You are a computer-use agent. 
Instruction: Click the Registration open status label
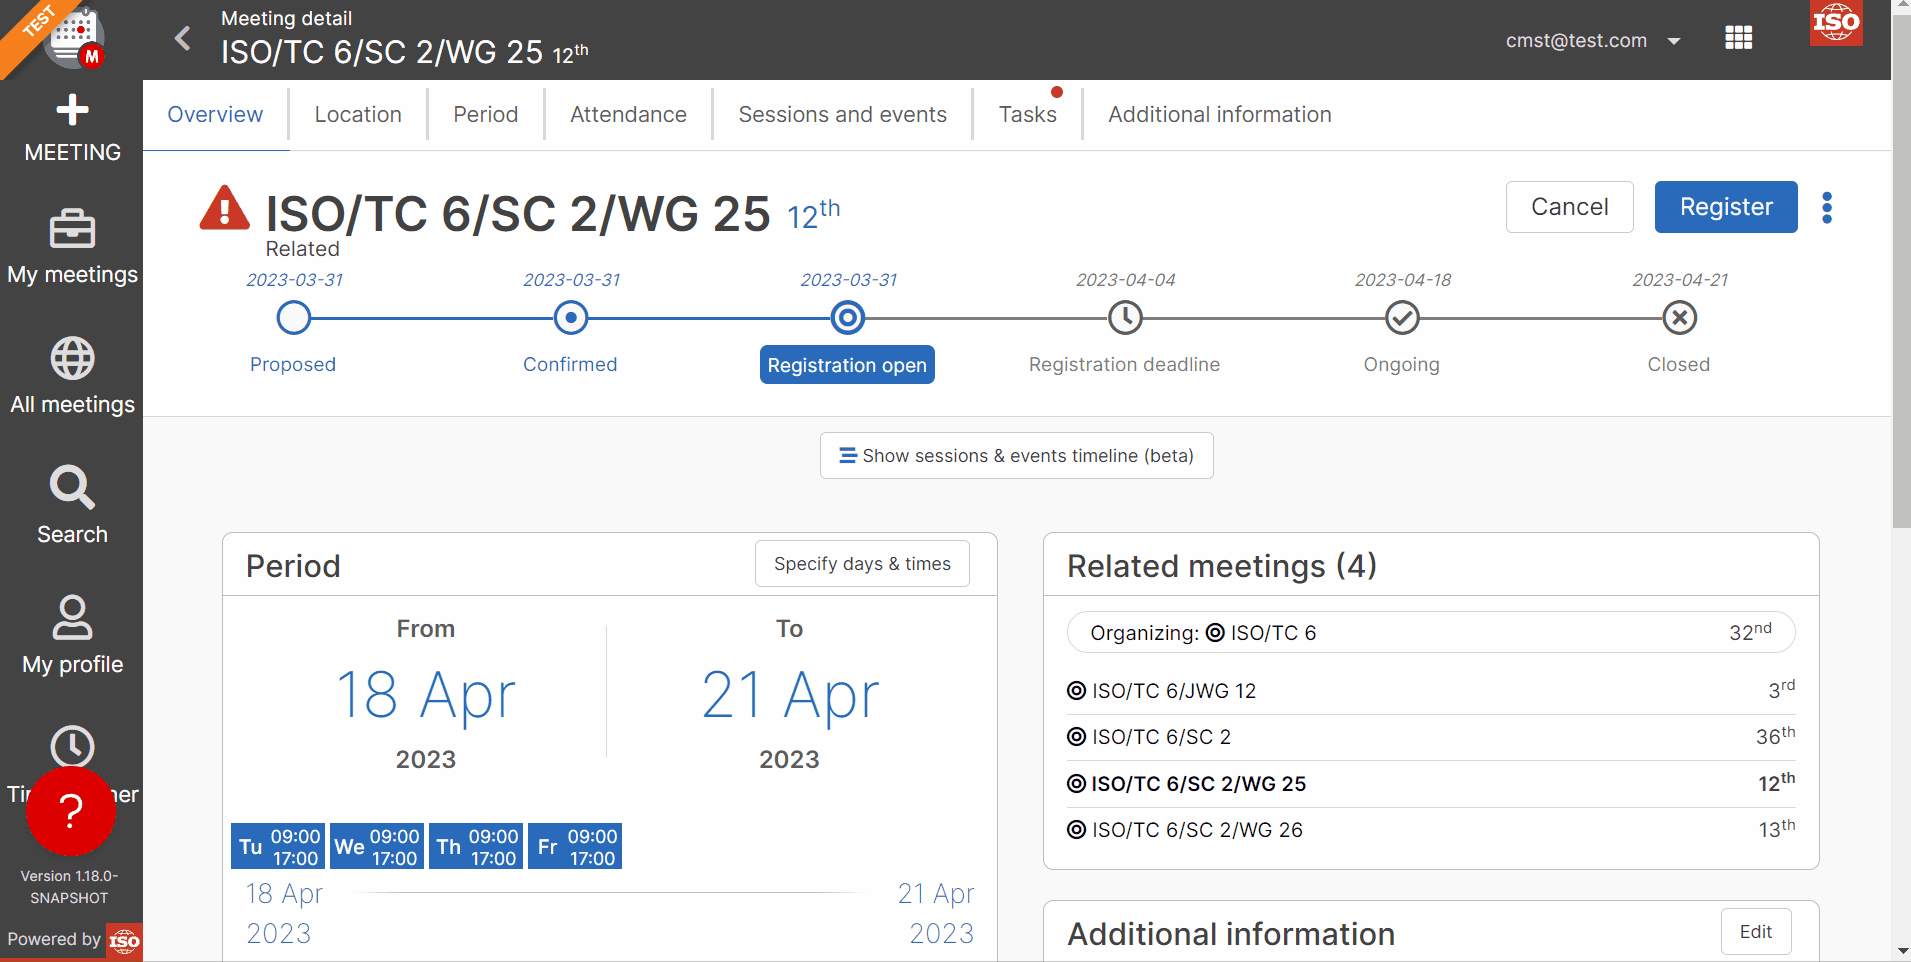[847, 365]
